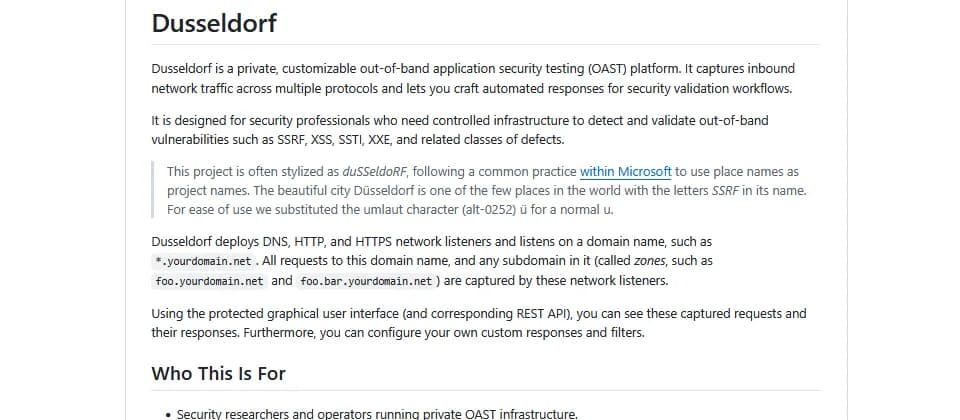Open the "within Microsoft" link
The image size is (960, 420).
click(625, 171)
